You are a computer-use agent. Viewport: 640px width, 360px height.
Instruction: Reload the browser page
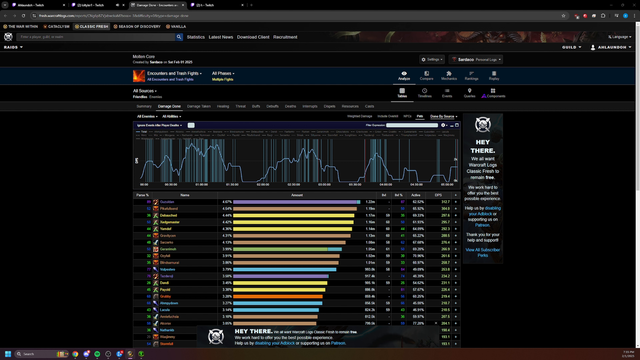(x=23, y=16)
